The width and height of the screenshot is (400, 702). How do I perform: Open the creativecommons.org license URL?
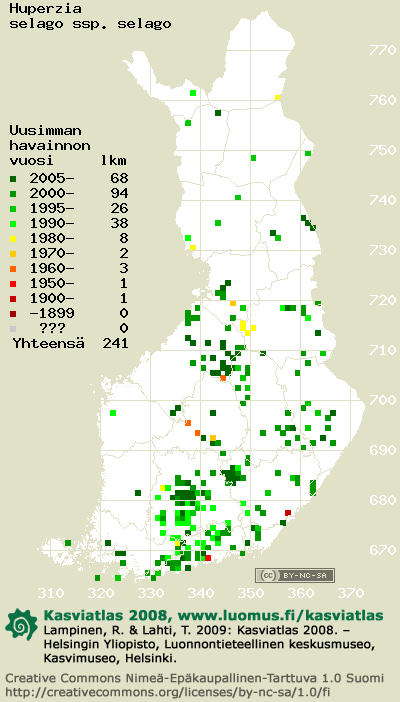[168, 691]
